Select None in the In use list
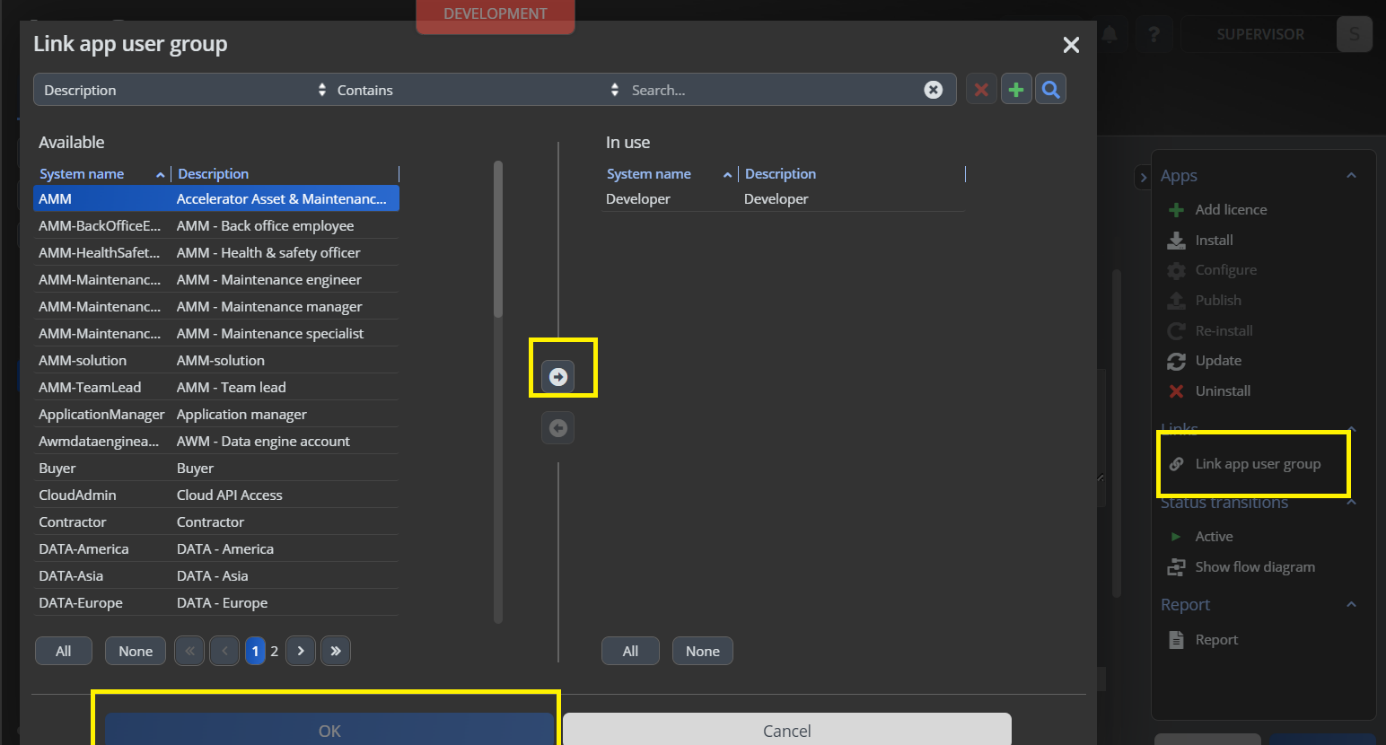The height and width of the screenshot is (745, 1386). pos(702,651)
